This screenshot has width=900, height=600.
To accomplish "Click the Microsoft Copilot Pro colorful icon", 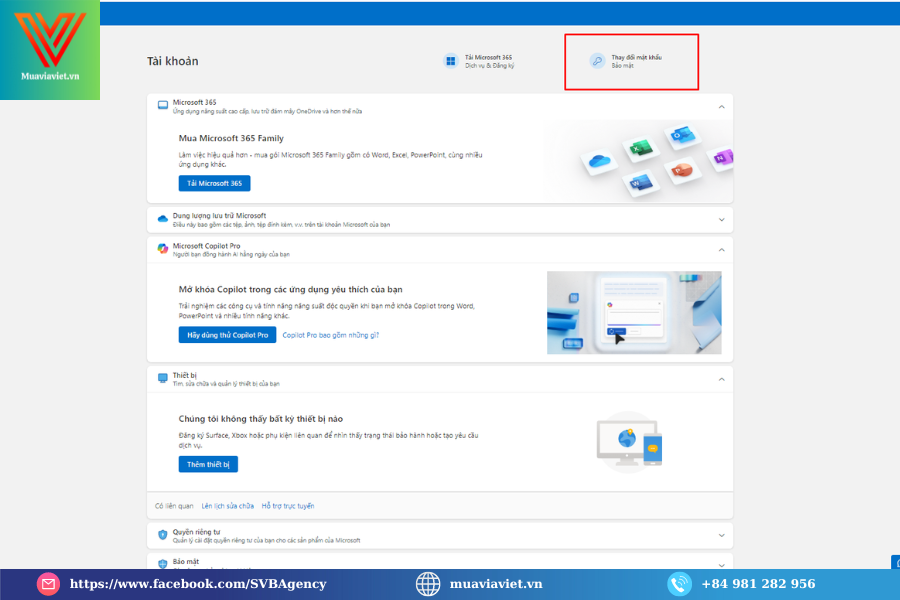I will tap(163, 249).
